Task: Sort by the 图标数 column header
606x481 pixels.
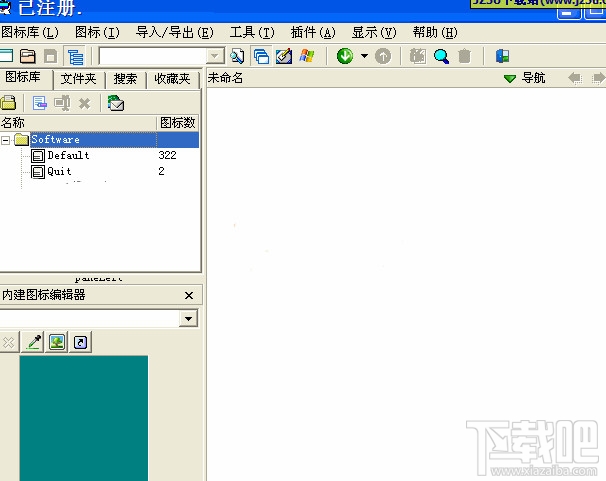Action: tap(178, 123)
